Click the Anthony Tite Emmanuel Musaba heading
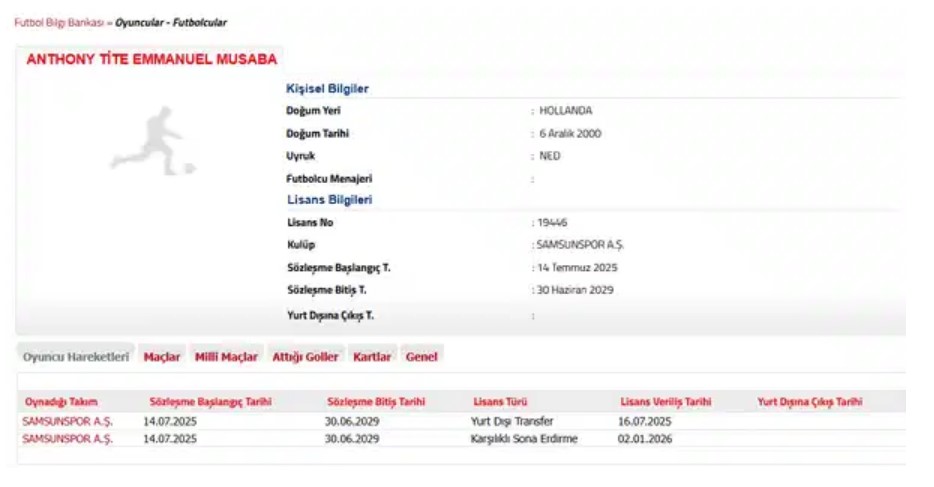The height and width of the screenshot is (487, 934). coord(151,60)
